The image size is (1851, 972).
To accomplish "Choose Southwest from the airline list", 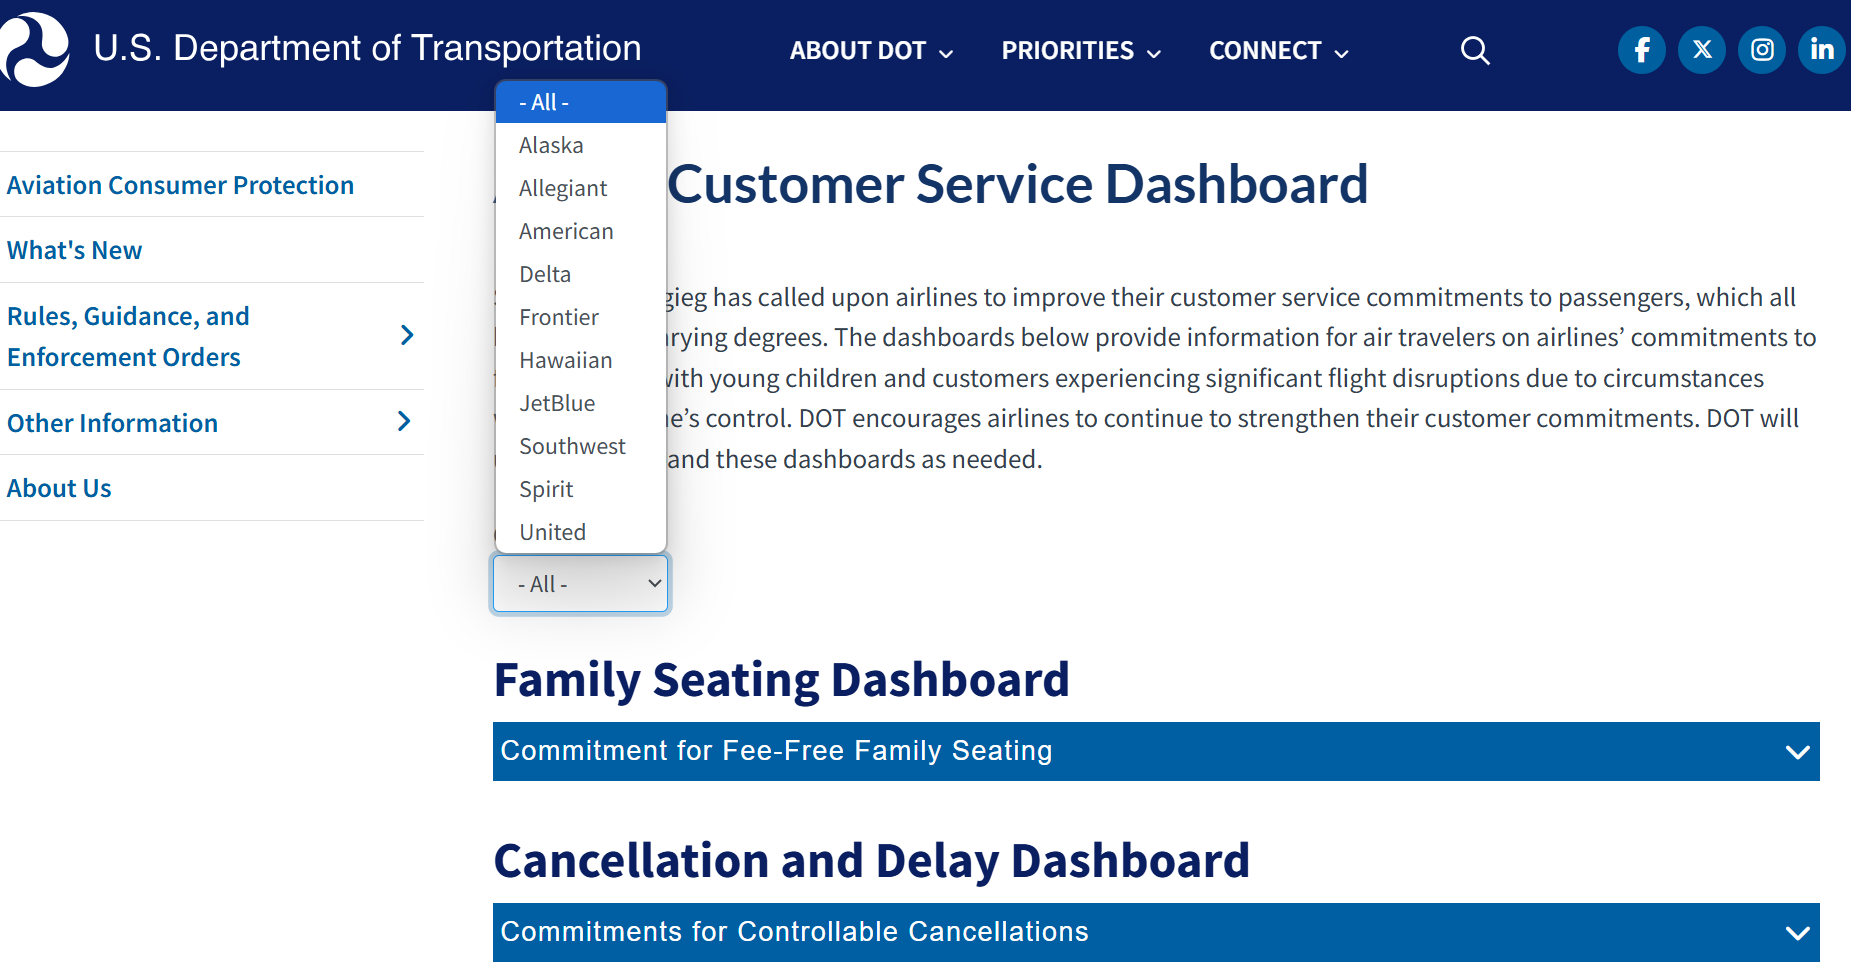I will coord(572,446).
